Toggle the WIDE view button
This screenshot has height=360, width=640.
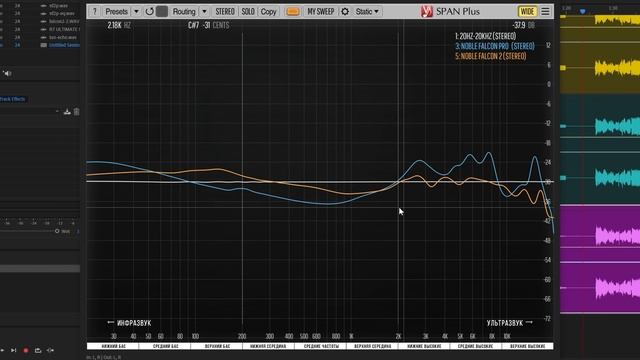pyautogui.click(x=527, y=11)
